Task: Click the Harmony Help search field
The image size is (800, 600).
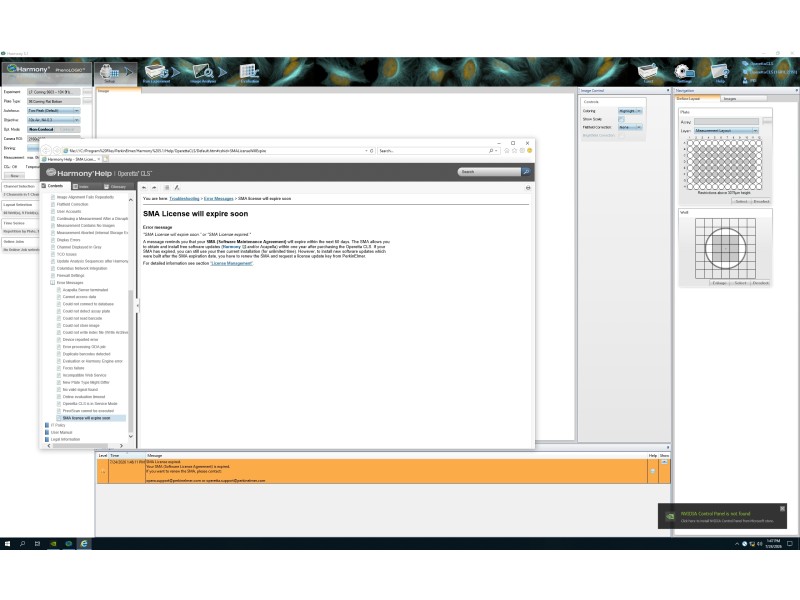Action: pos(489,172)
